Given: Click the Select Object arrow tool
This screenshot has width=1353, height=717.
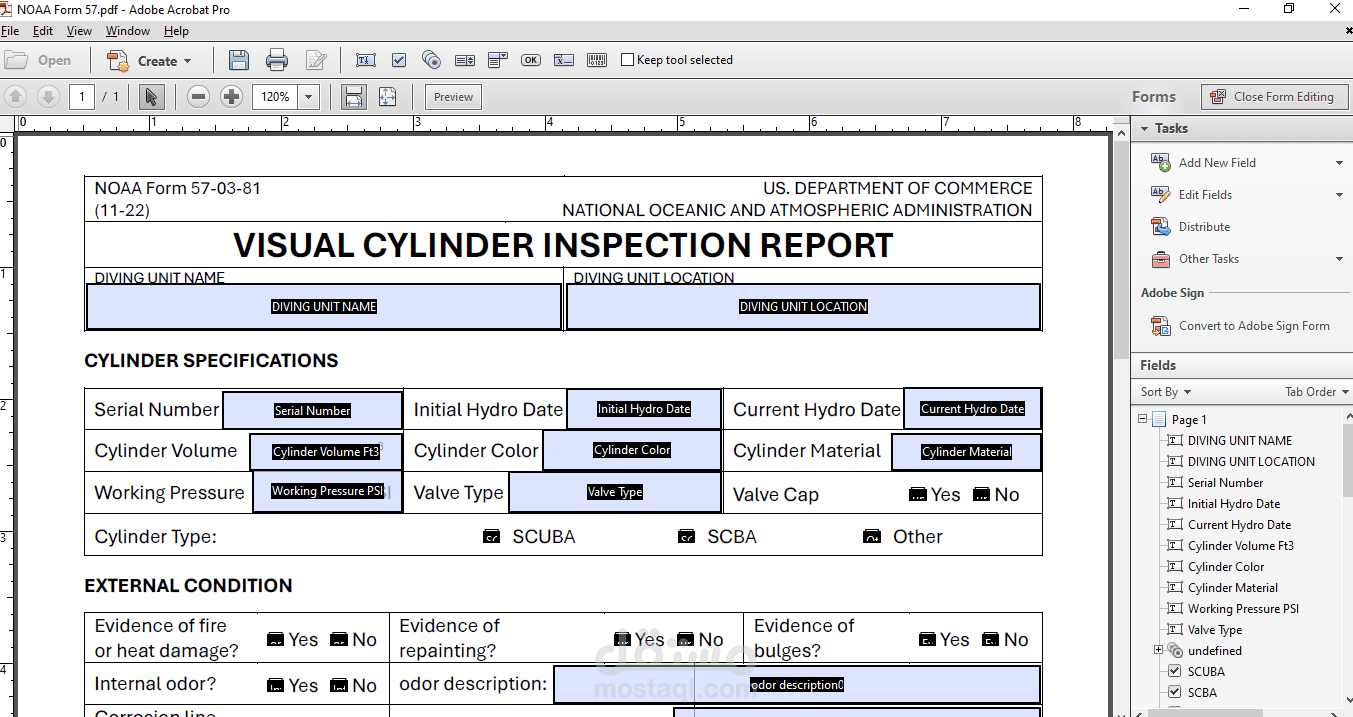Looking at the screenshot, I should point(151,97).
